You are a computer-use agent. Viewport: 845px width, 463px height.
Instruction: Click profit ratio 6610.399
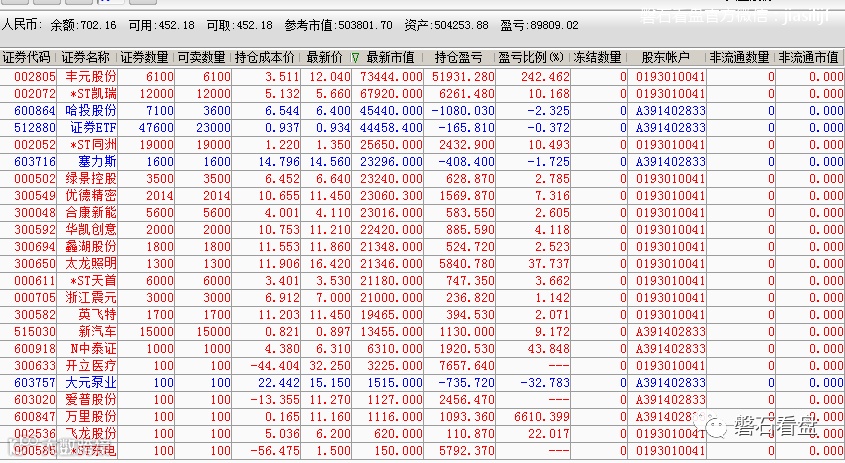click(x=542, y=417)
